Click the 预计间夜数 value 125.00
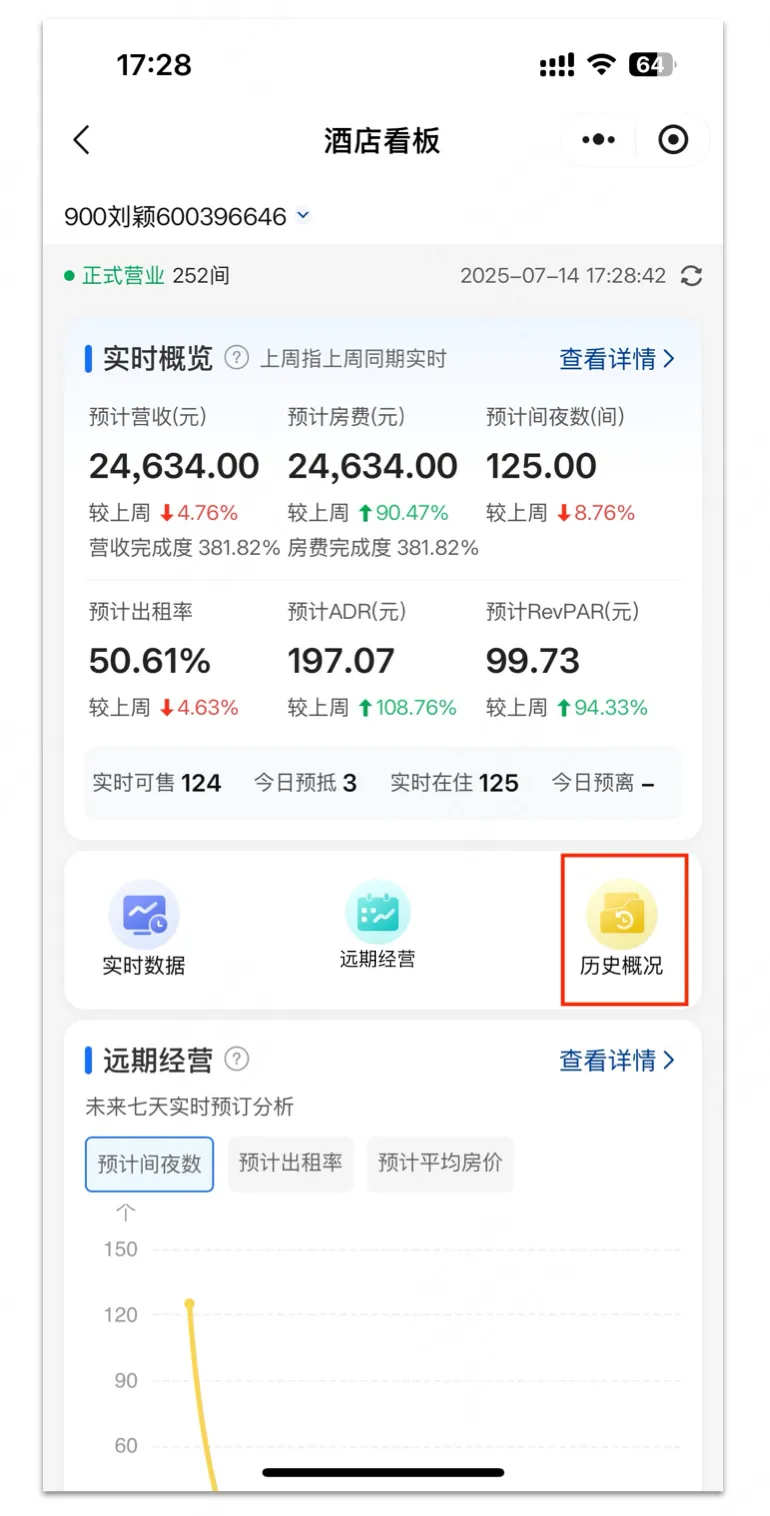This screenshot has height=1516, width=770. point(541,466)
